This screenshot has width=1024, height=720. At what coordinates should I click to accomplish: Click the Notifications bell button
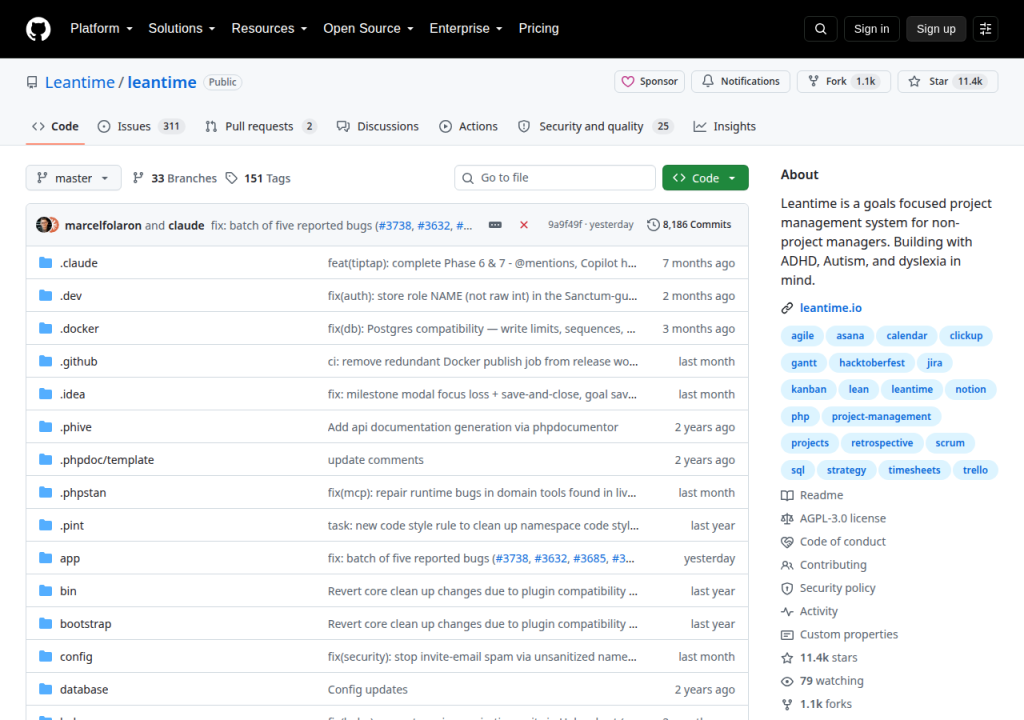pos(741,82)
